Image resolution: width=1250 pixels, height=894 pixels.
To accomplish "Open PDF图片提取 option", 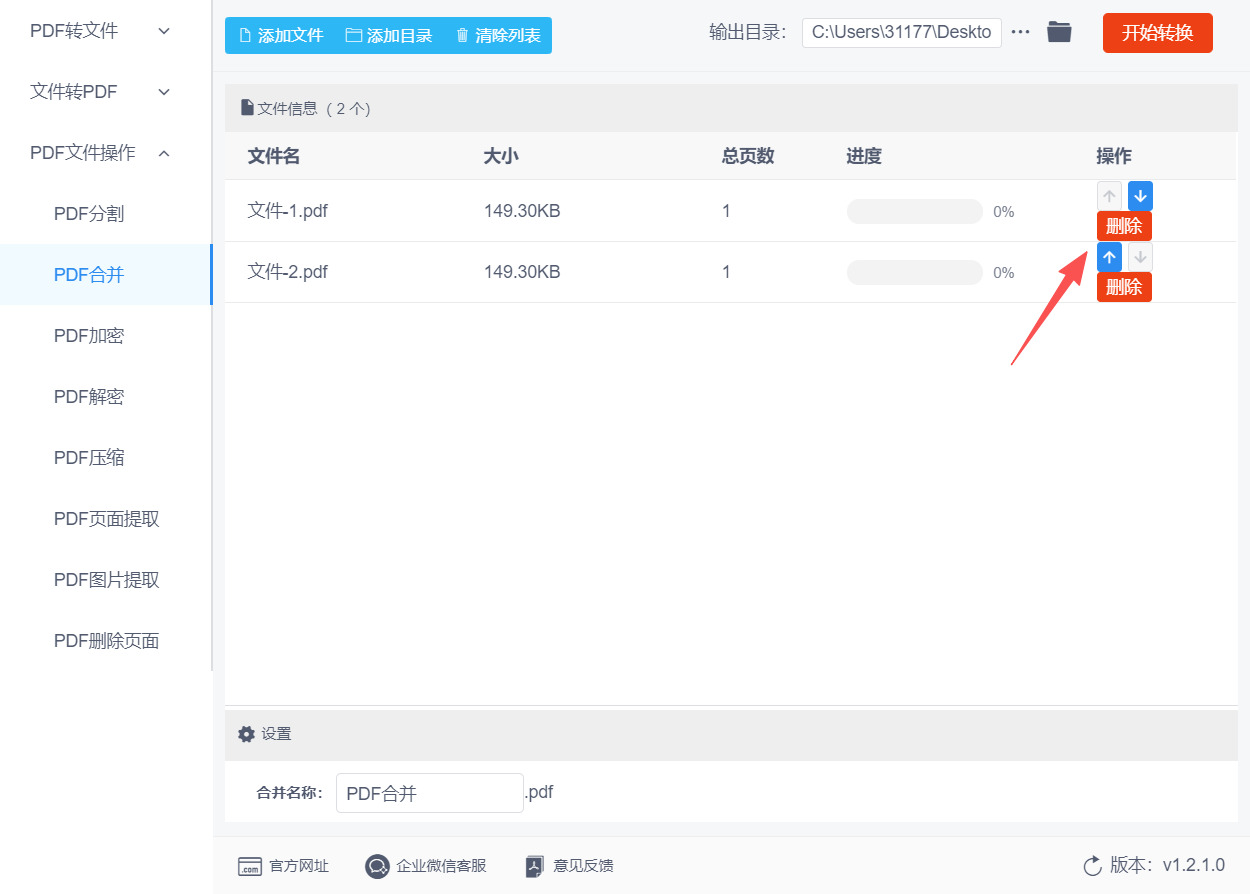I will tap(107, 580).
